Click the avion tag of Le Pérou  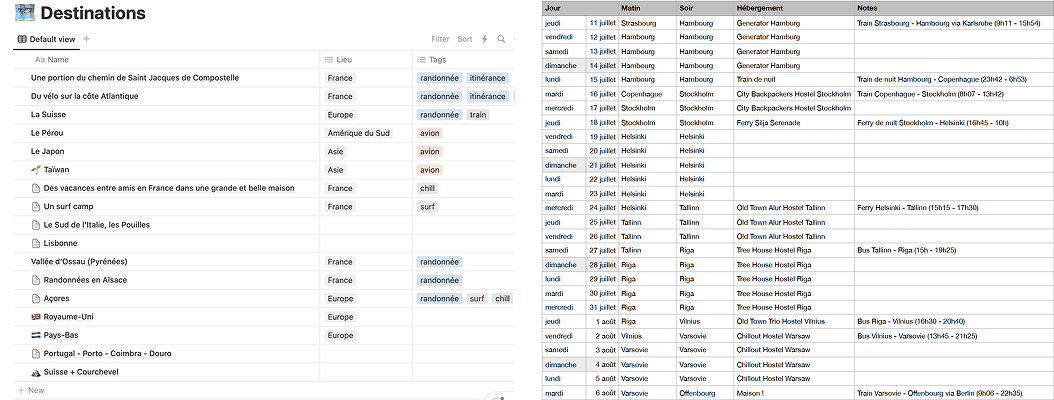pos(430,133)
